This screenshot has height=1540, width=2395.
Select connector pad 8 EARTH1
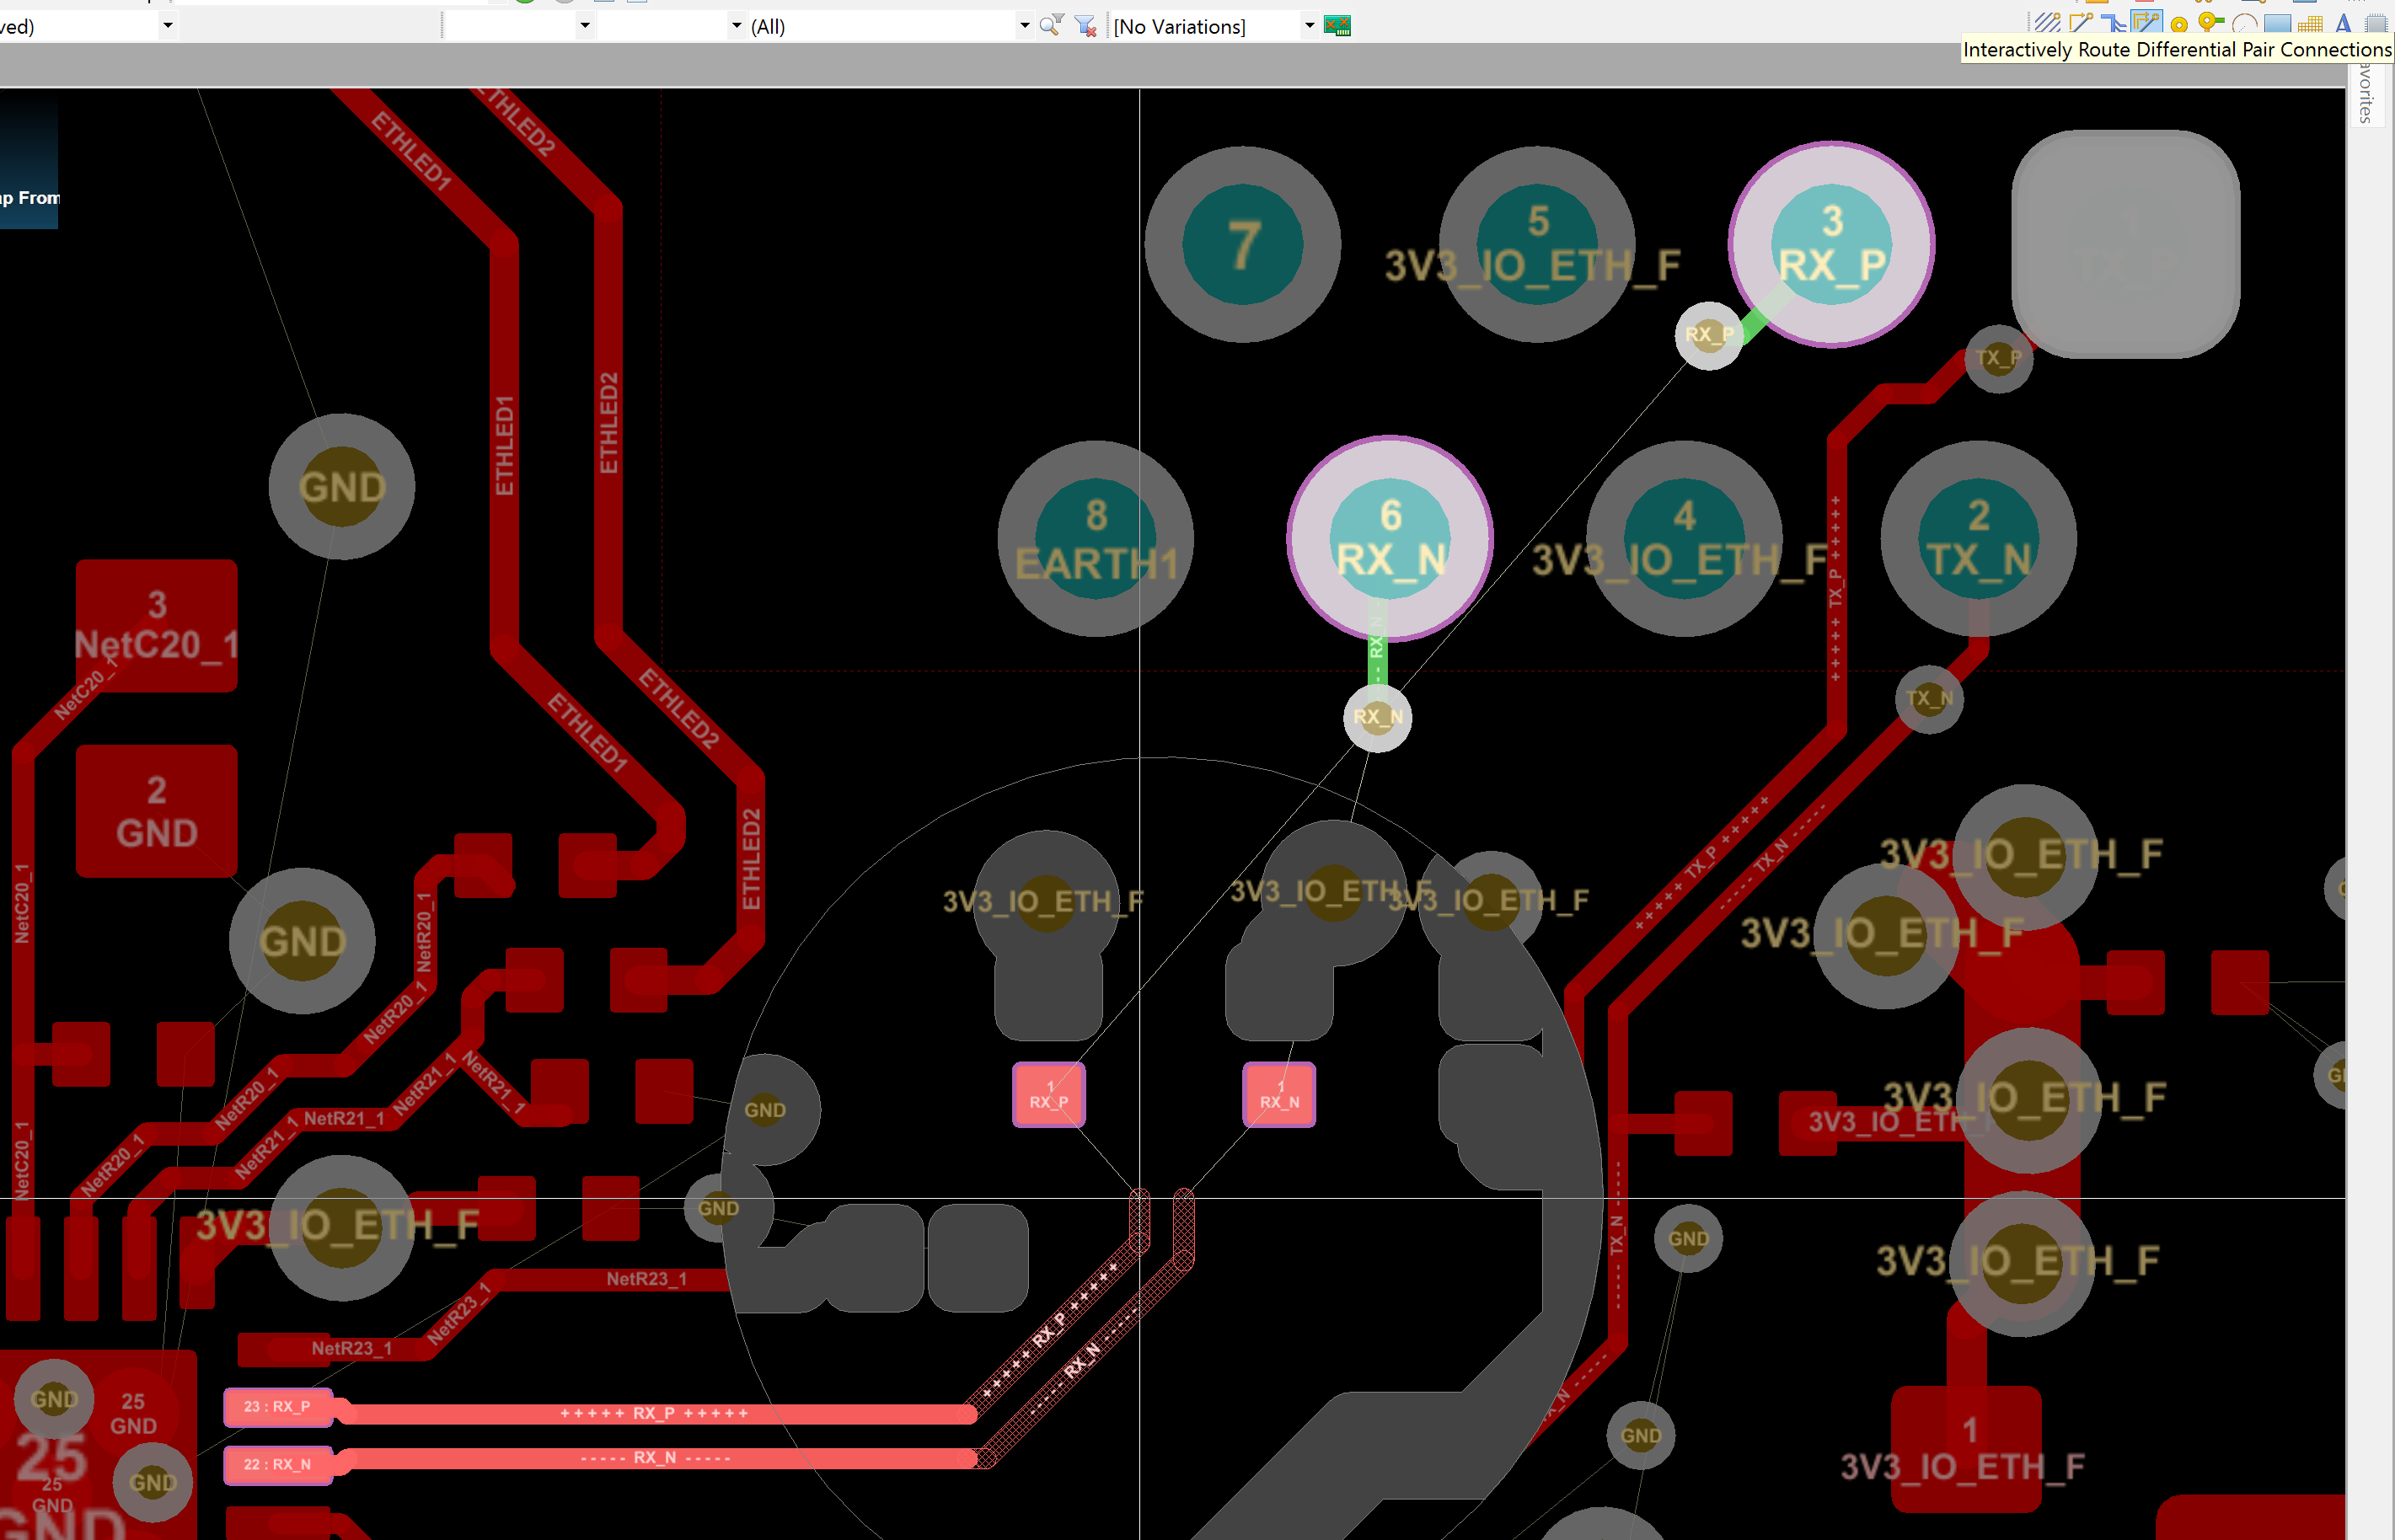pyautogui.click(x=1096, y=539)
